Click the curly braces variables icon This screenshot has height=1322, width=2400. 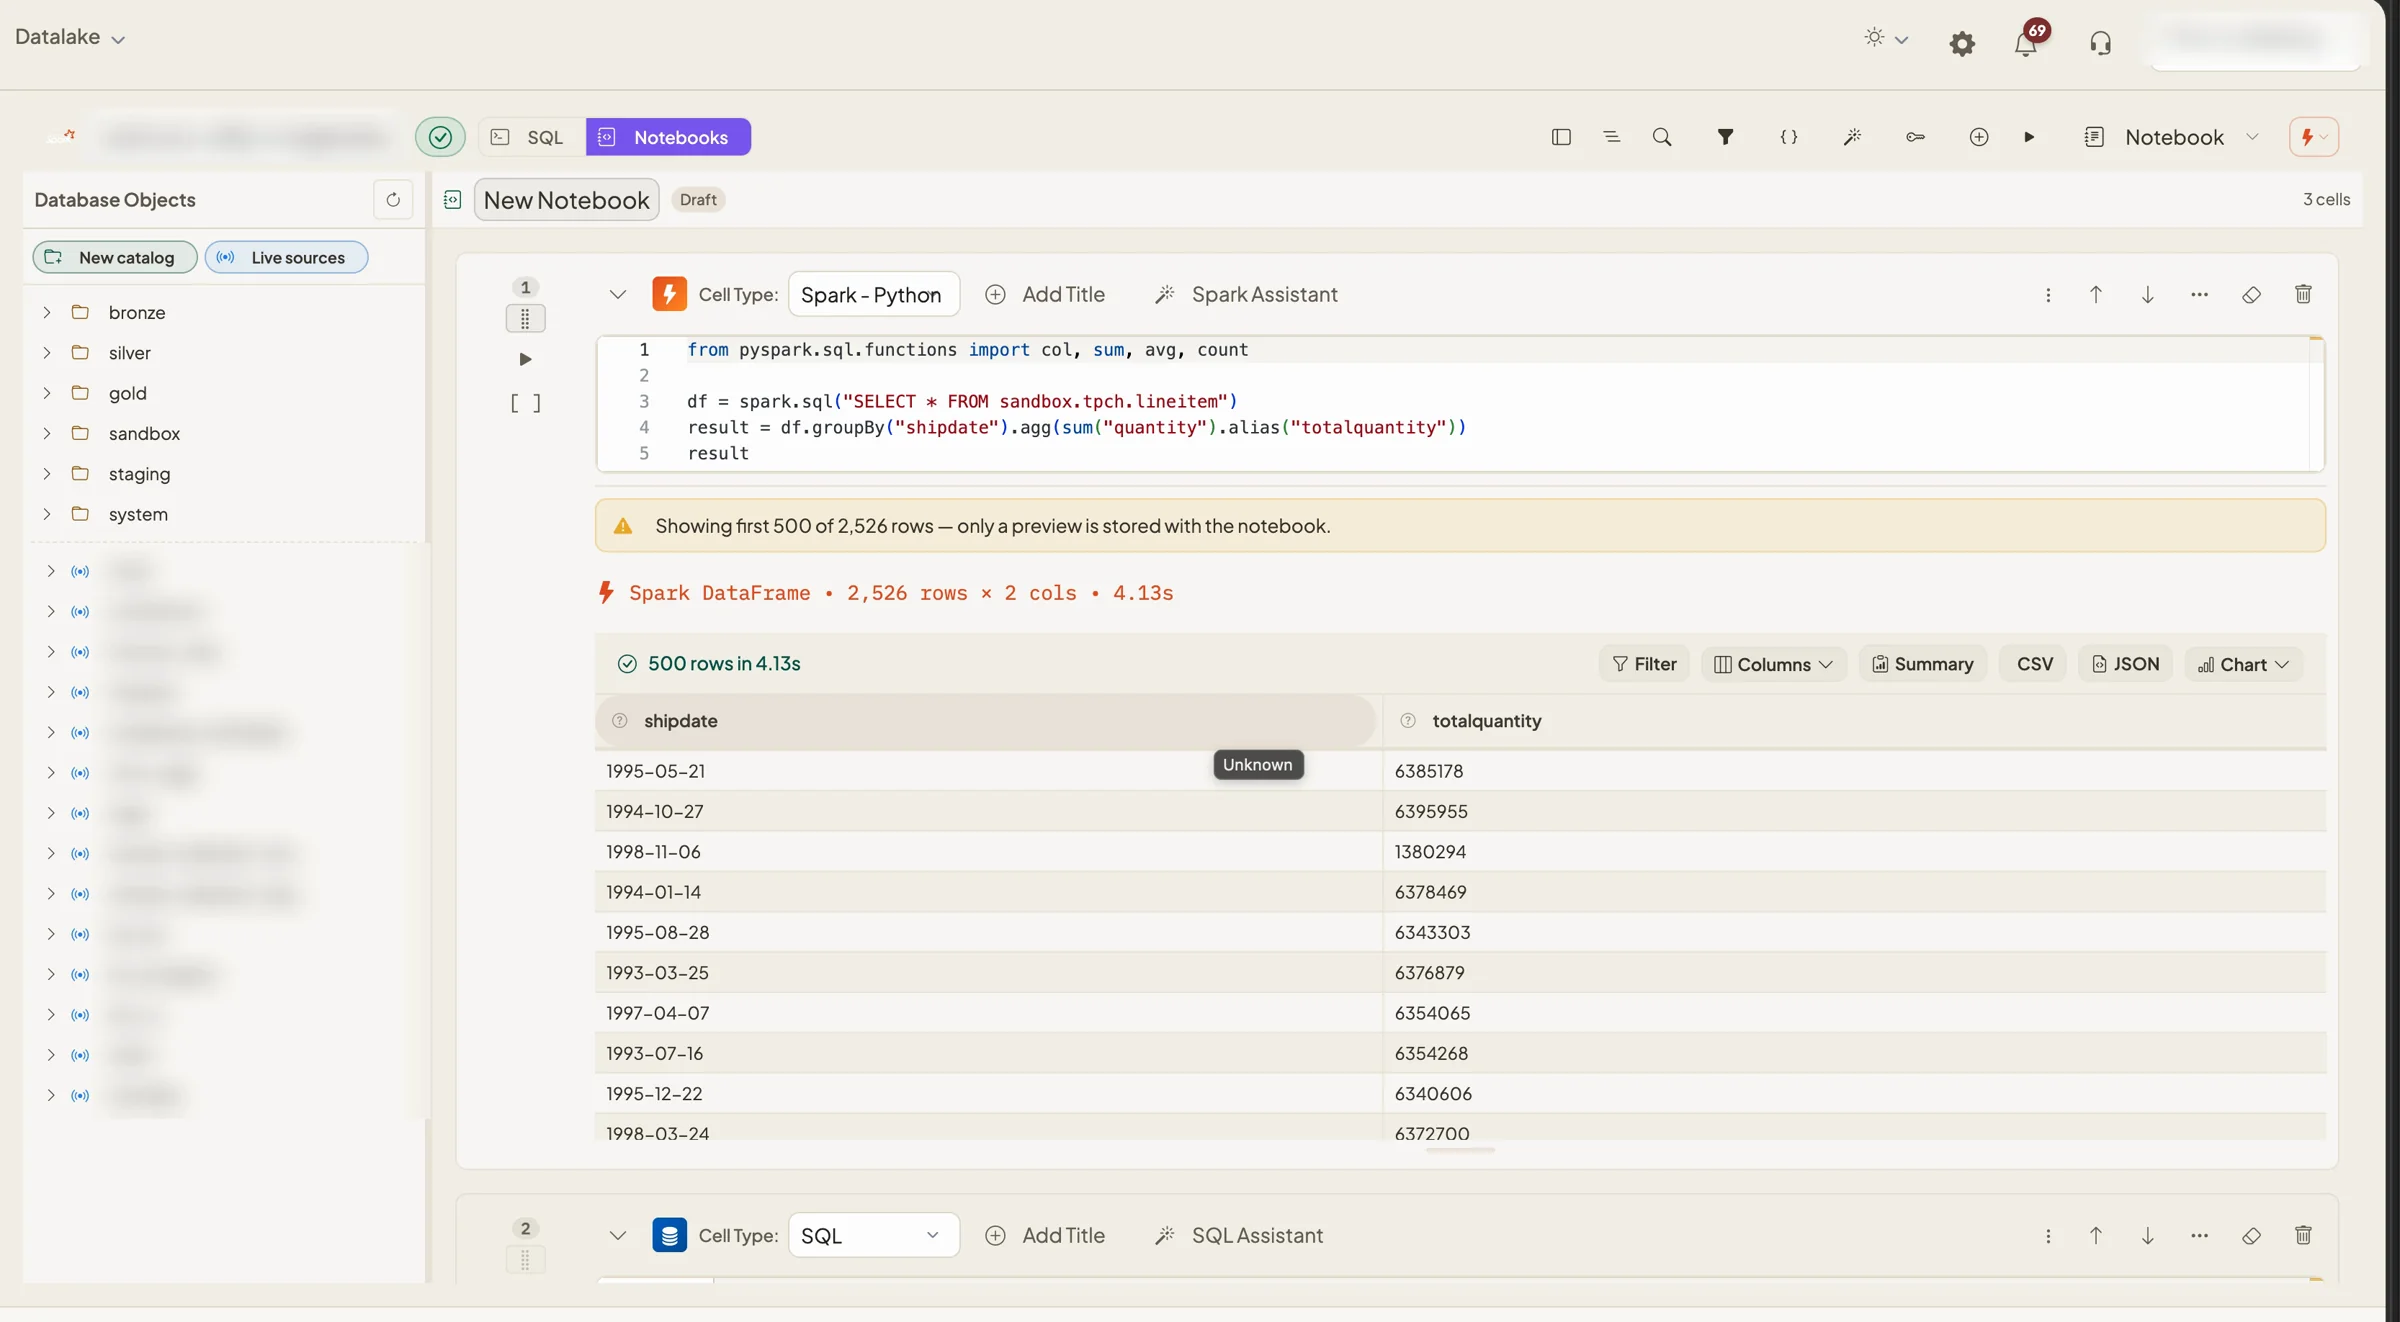(x=1789, y=137)
